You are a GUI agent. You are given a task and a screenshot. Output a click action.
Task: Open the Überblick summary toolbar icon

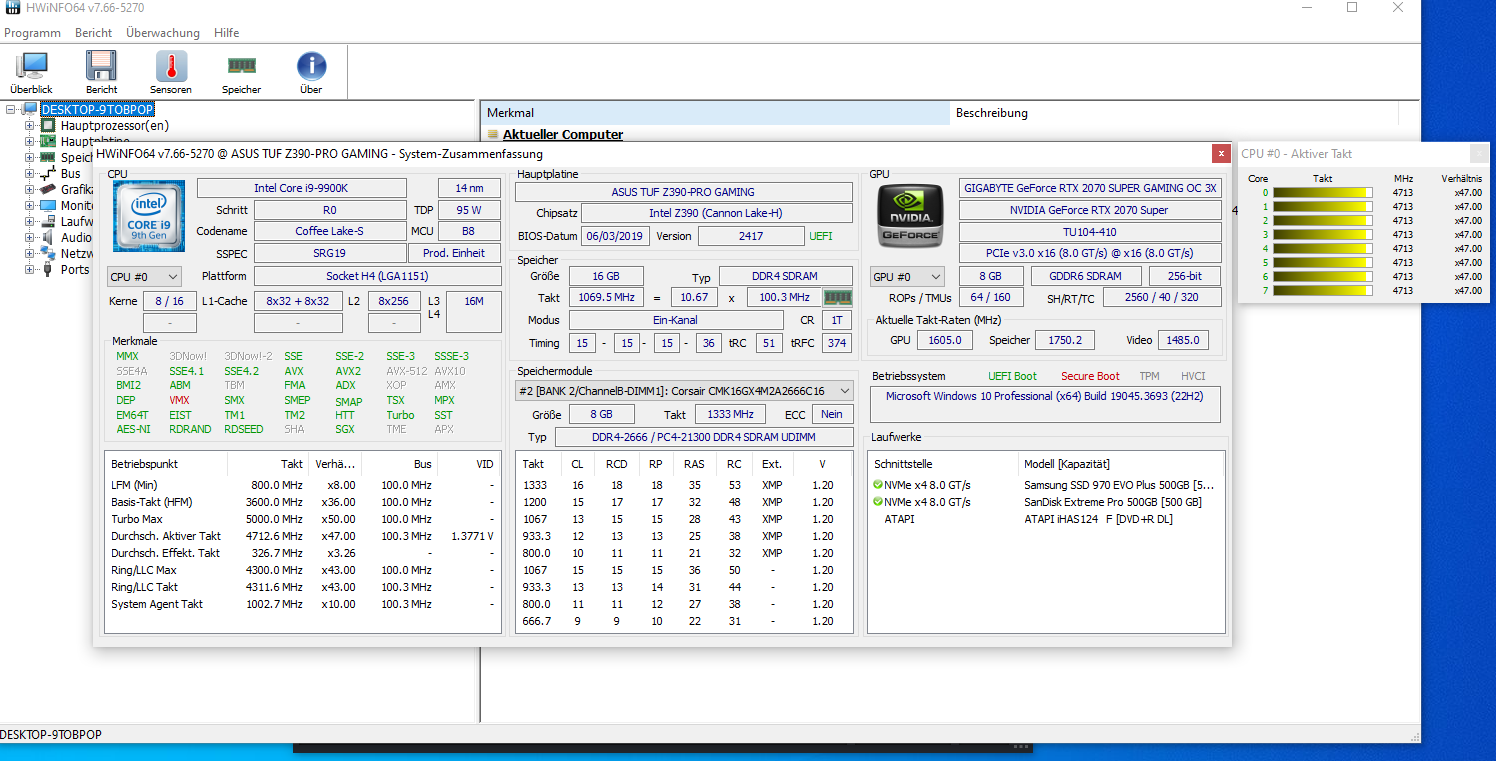[31, 72]
